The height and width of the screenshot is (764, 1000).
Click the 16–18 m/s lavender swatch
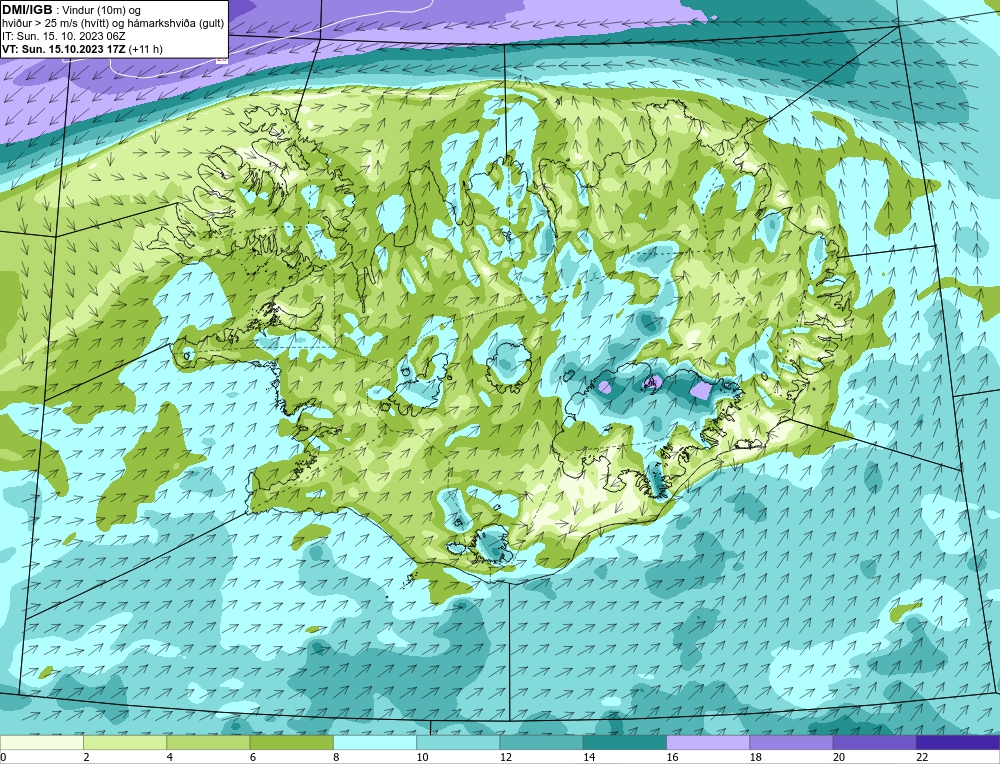pos(708,742)
